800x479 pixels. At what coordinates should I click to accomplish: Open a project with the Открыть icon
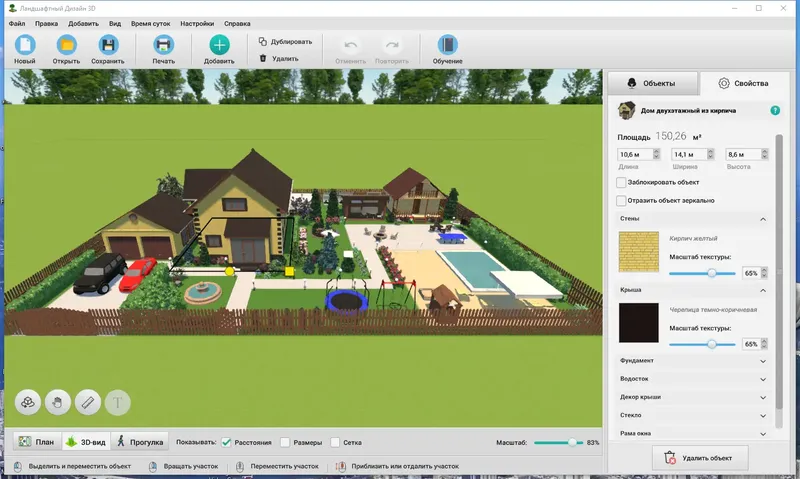click(x=66, y=45)
